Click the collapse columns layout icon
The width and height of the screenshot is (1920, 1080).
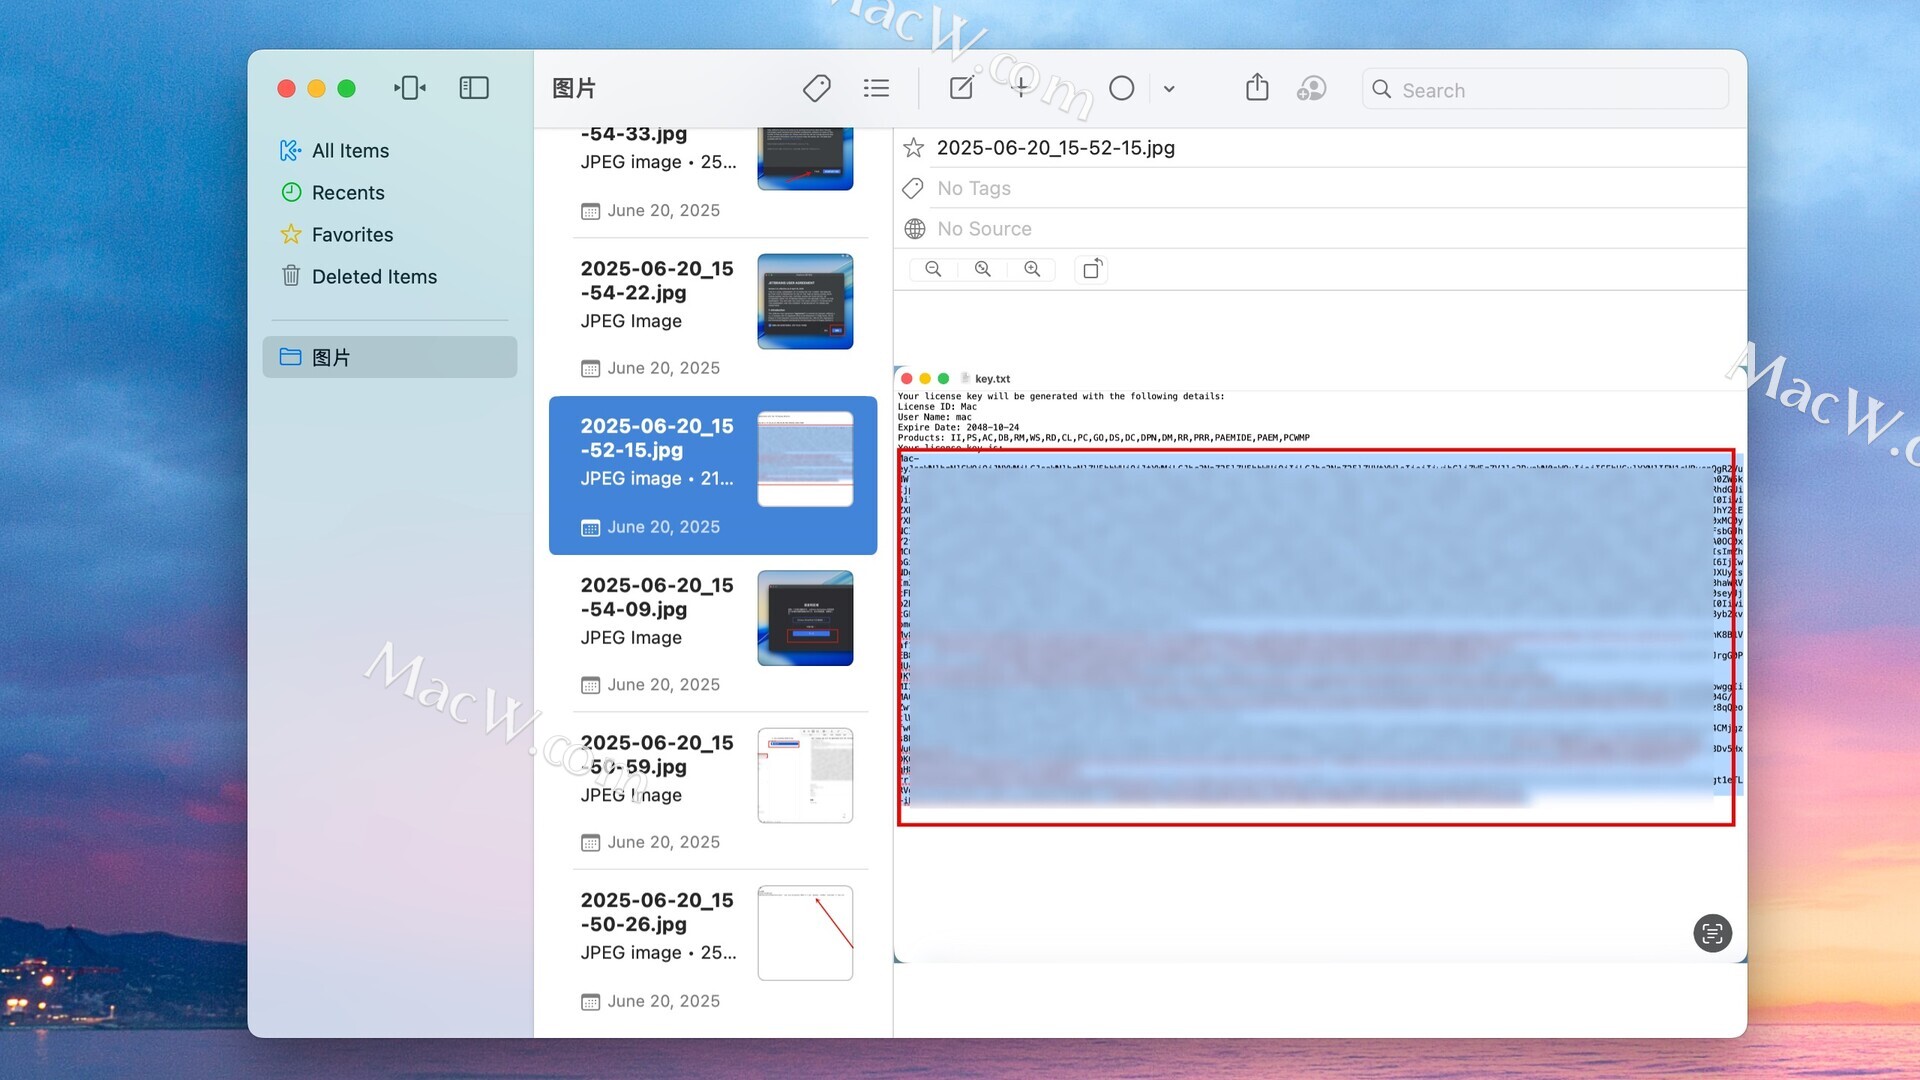click(x=410, y=88)
